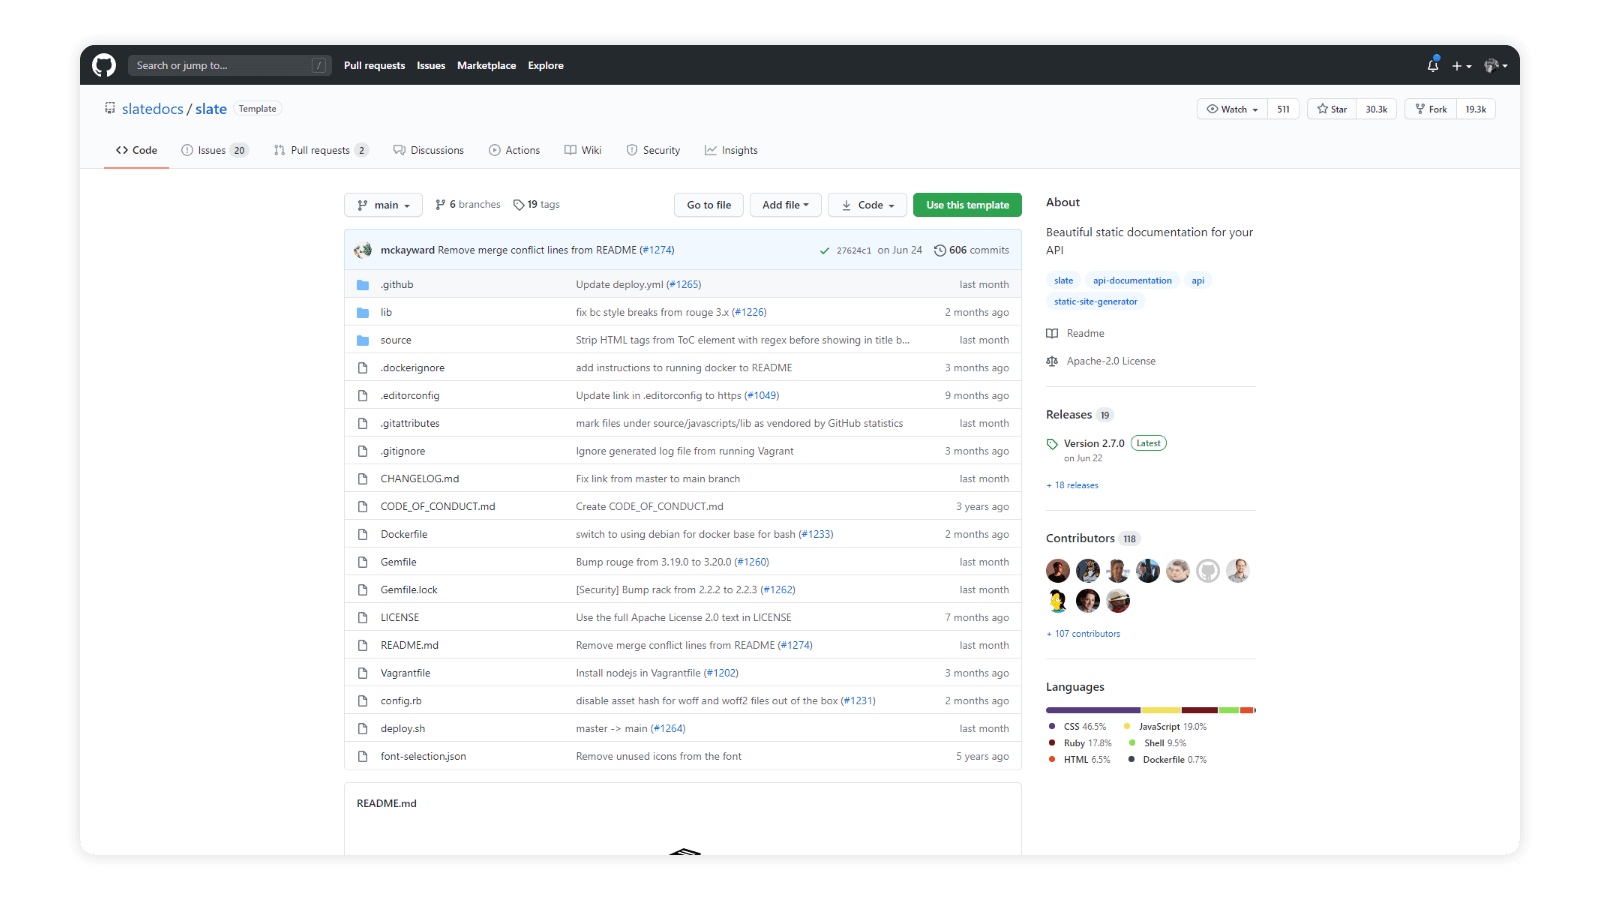Open the source folder
Viewport: 1600px width, 900px height.
(396, 340)
